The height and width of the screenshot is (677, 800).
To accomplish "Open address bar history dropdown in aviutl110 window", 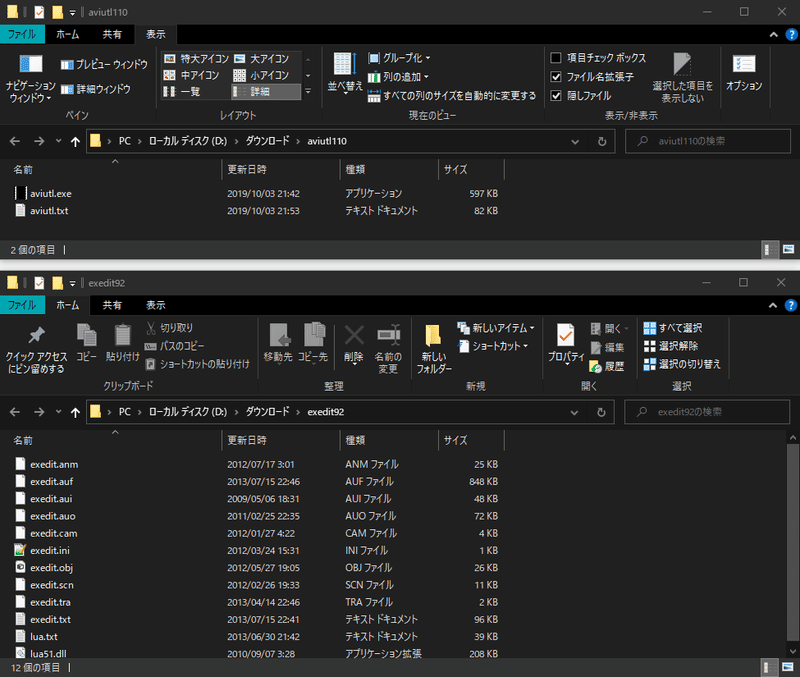I will (575, 141).
